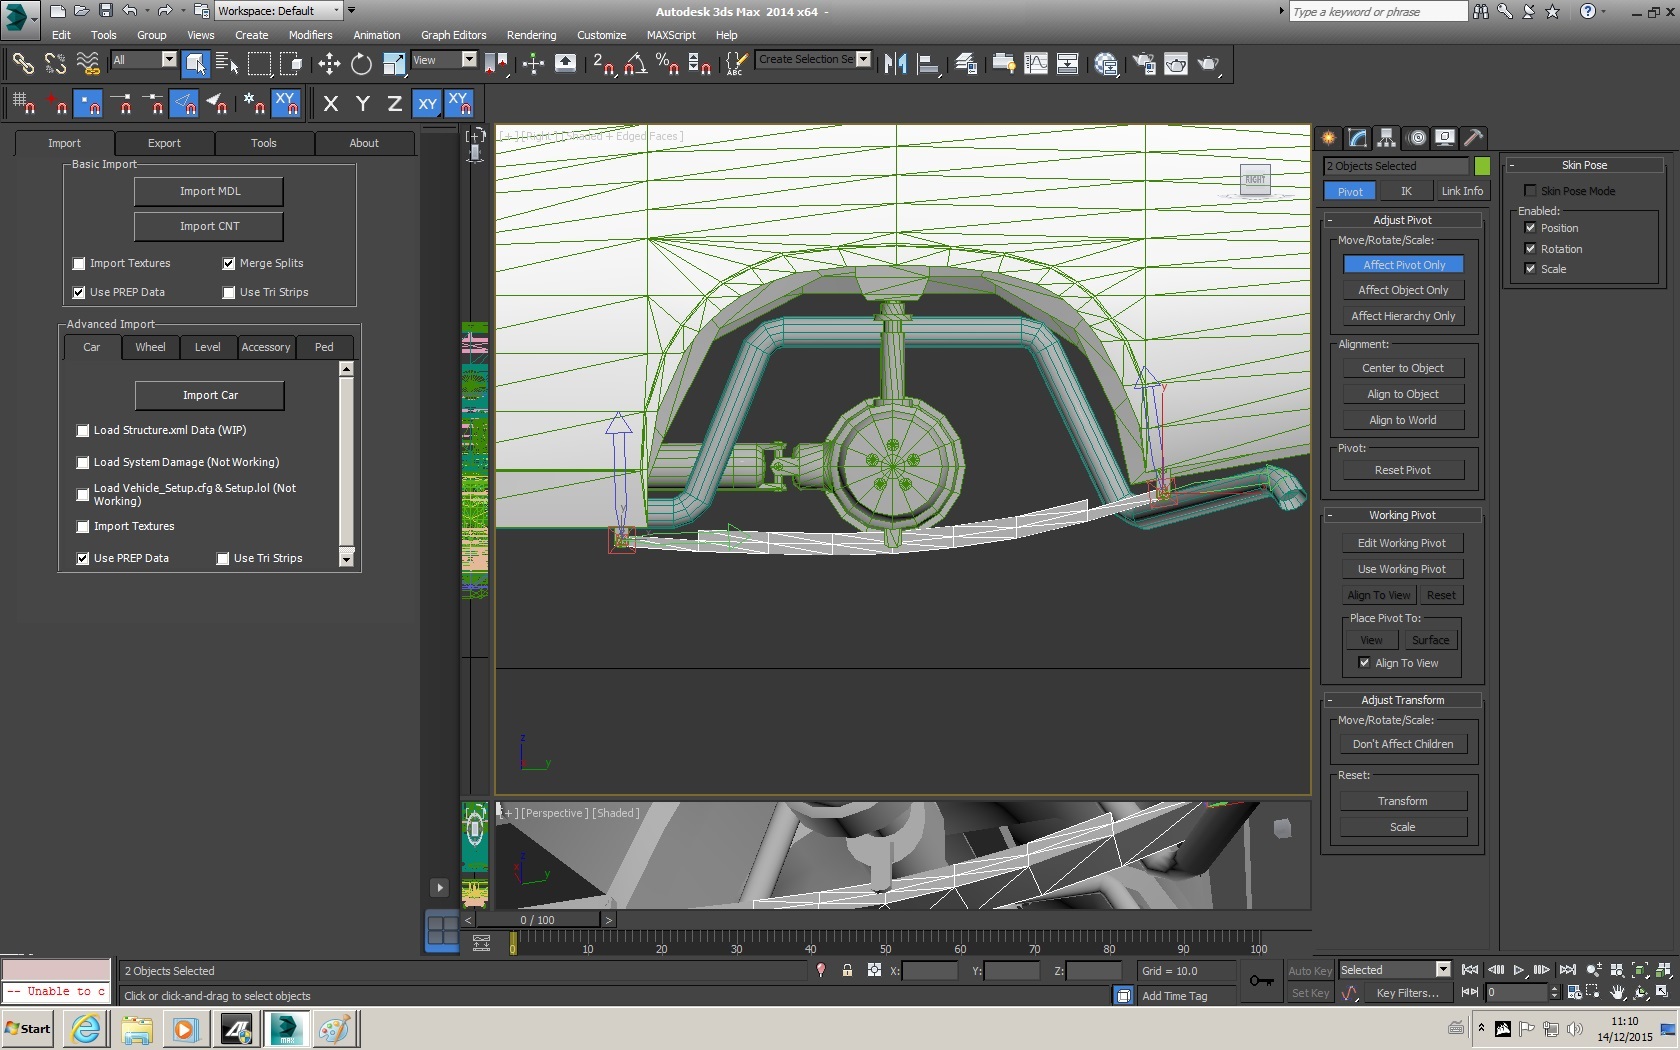This screenshot has width=1680, height=1050.
Task: Open the Motion panel icon
Action: point(1415,138)
